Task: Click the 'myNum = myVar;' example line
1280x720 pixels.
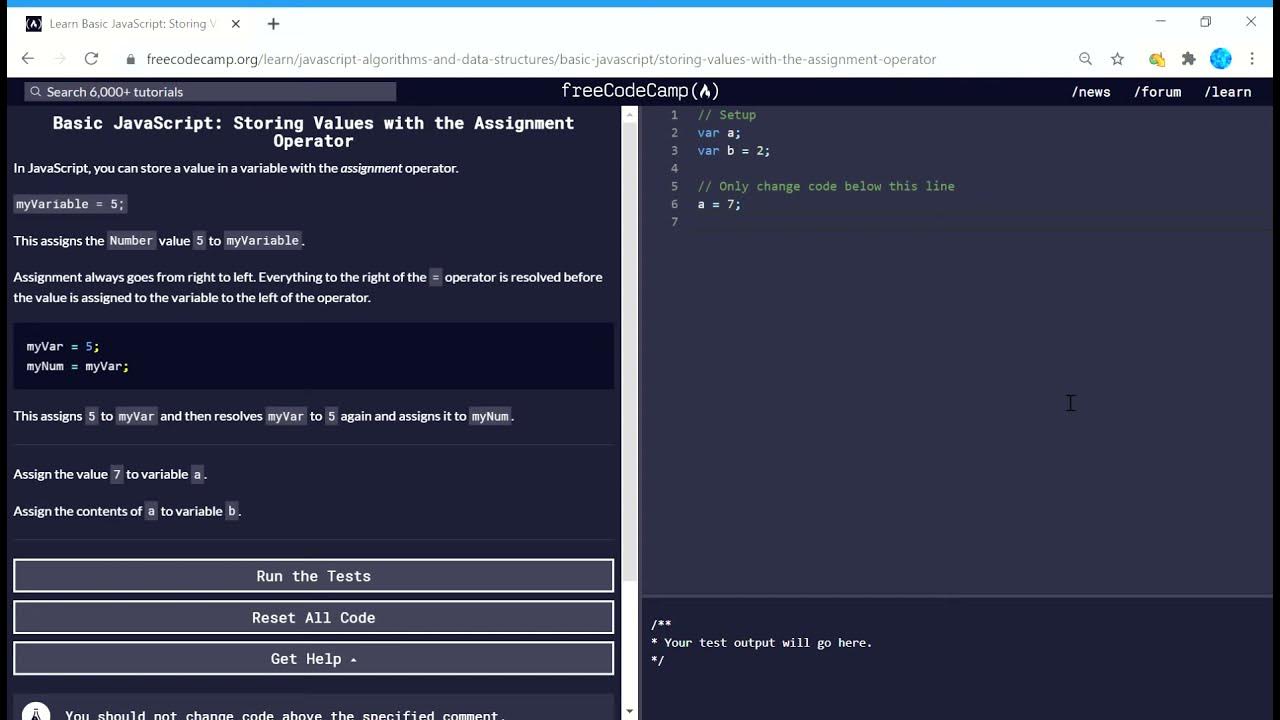Action: [x=78, y=366]
